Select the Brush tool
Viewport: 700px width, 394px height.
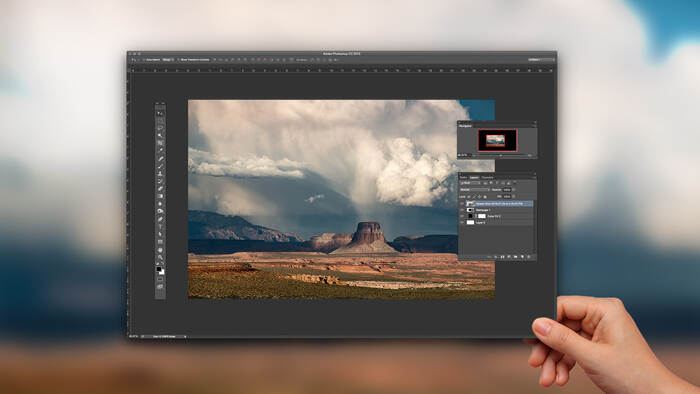pos(160,166)
